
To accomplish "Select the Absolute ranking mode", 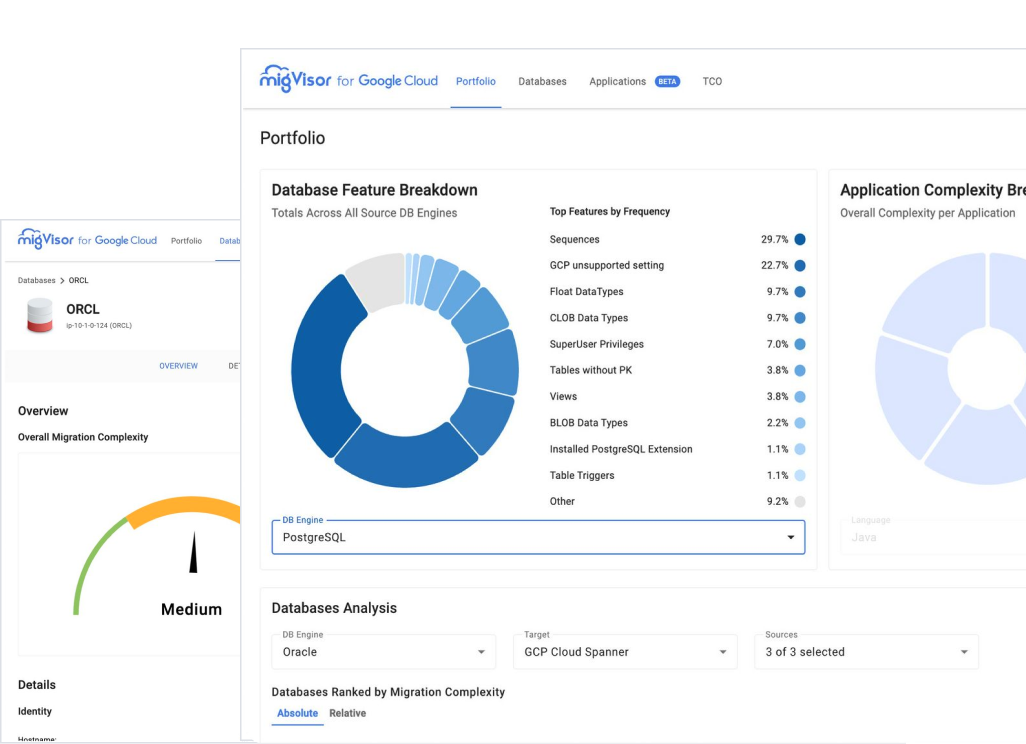I will click(x=296, y=713).
